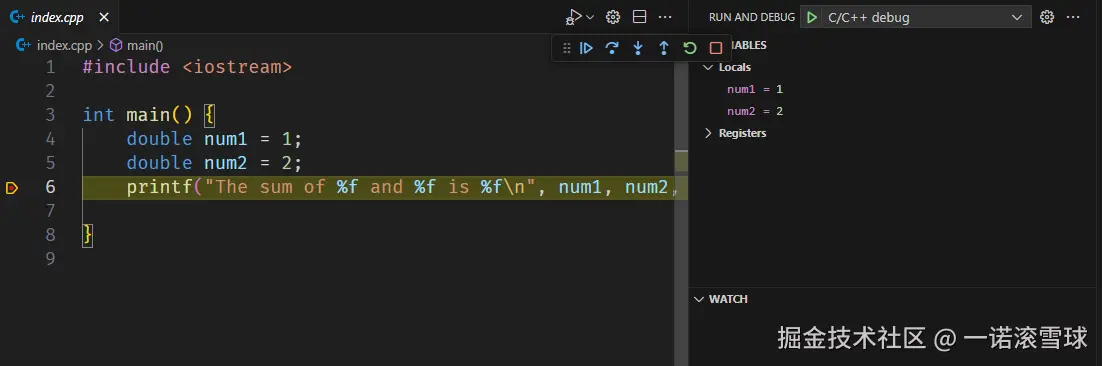Click the '#include <iostream>' line
The height and width of the screenshot is (366, 1102).
[187, 67]
